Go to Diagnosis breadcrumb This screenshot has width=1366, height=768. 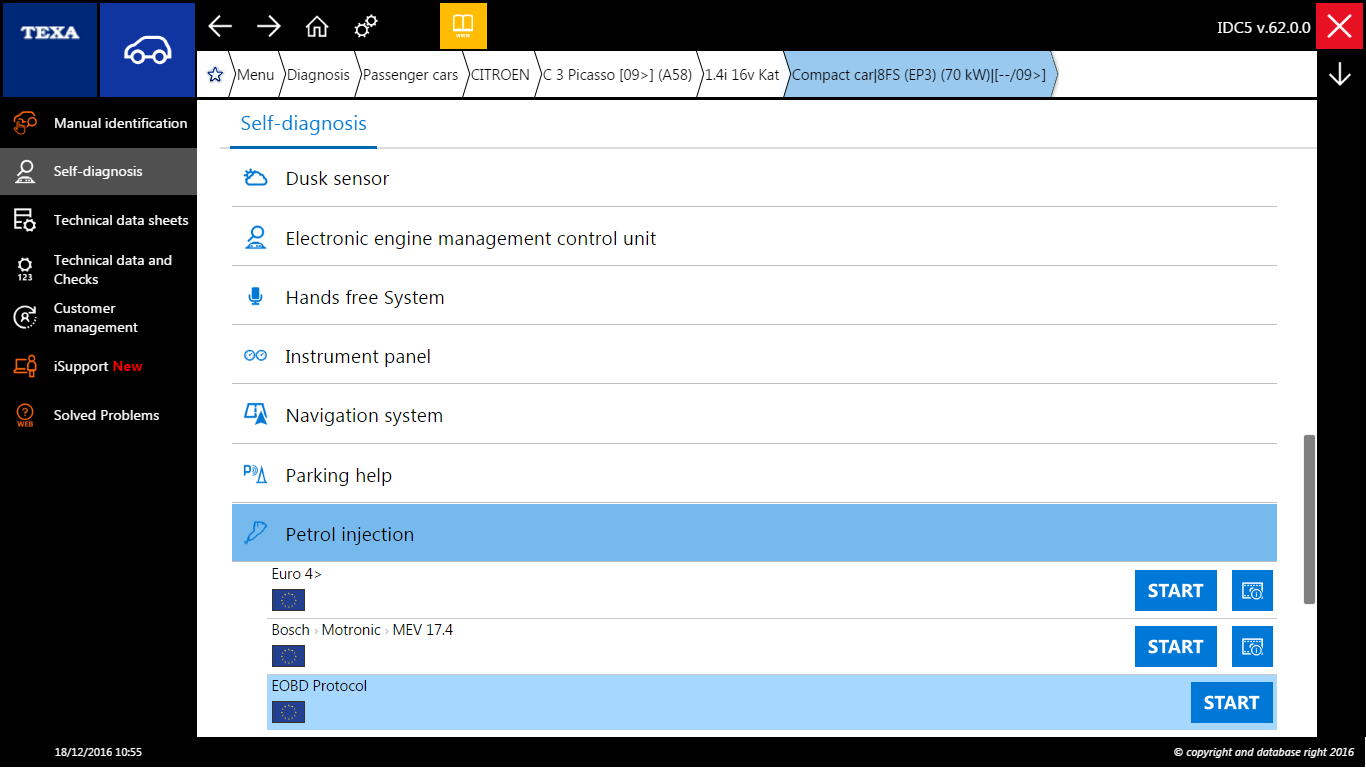[x=318, y=75]
